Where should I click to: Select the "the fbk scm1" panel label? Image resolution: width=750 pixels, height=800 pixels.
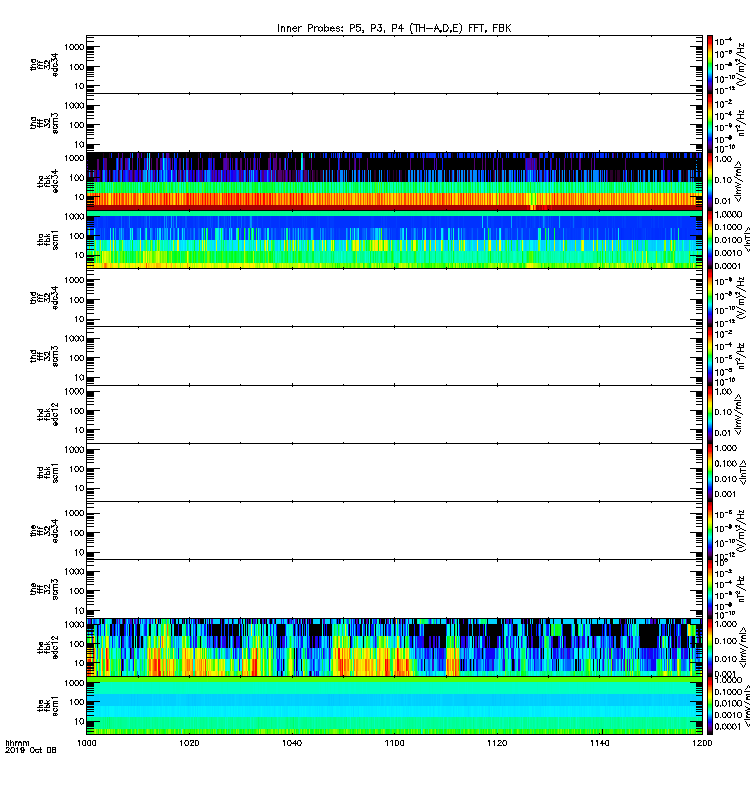(48, 705)
